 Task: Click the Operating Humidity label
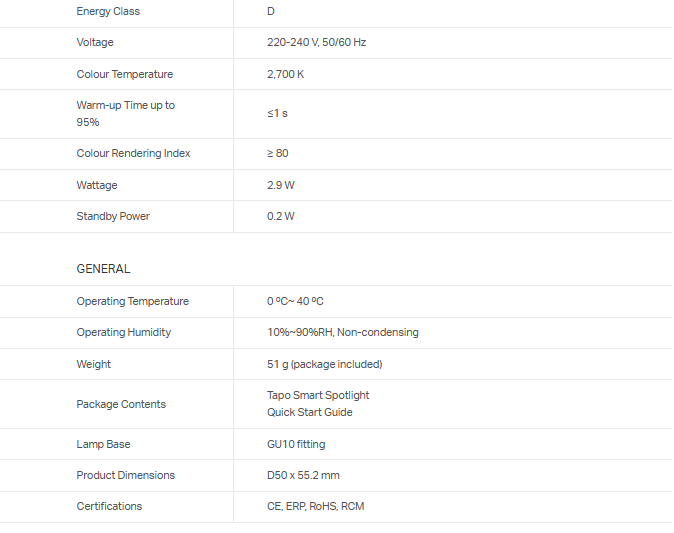tap(123, 333)
